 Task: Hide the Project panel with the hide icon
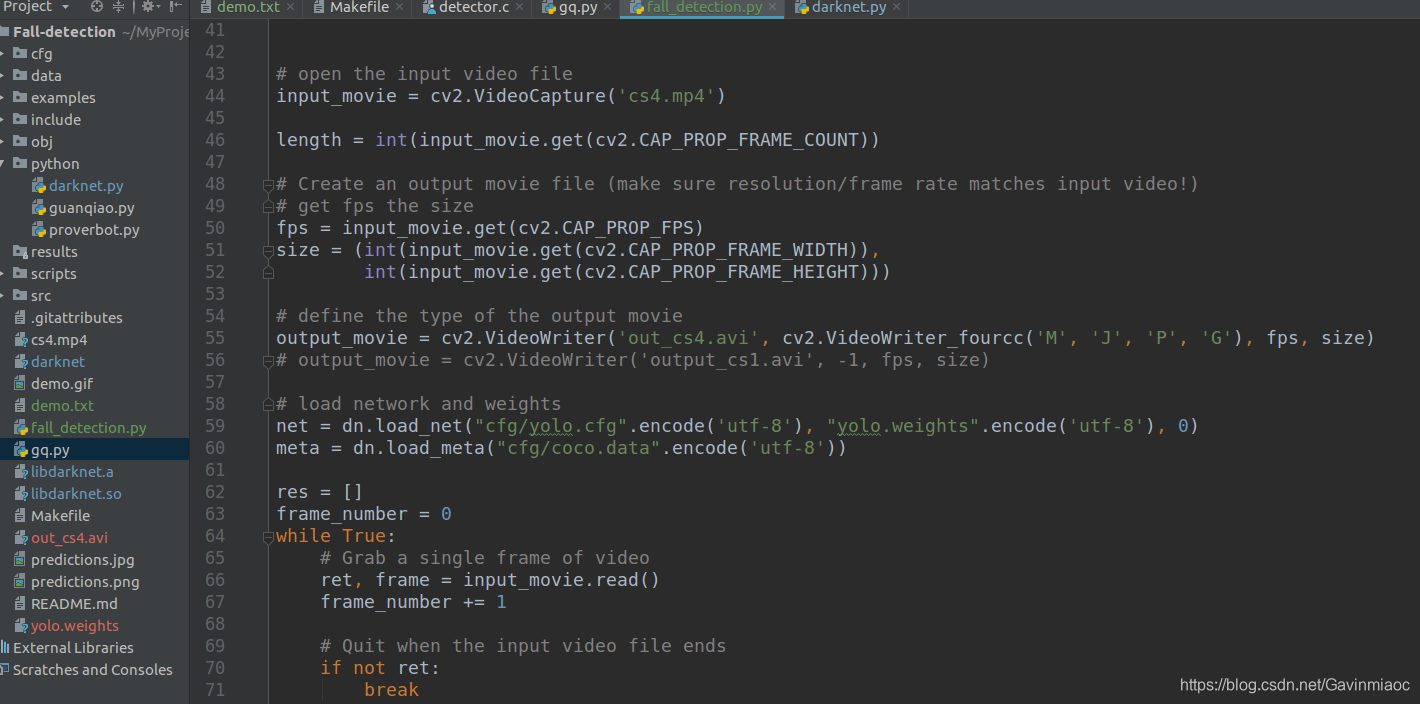175,6
